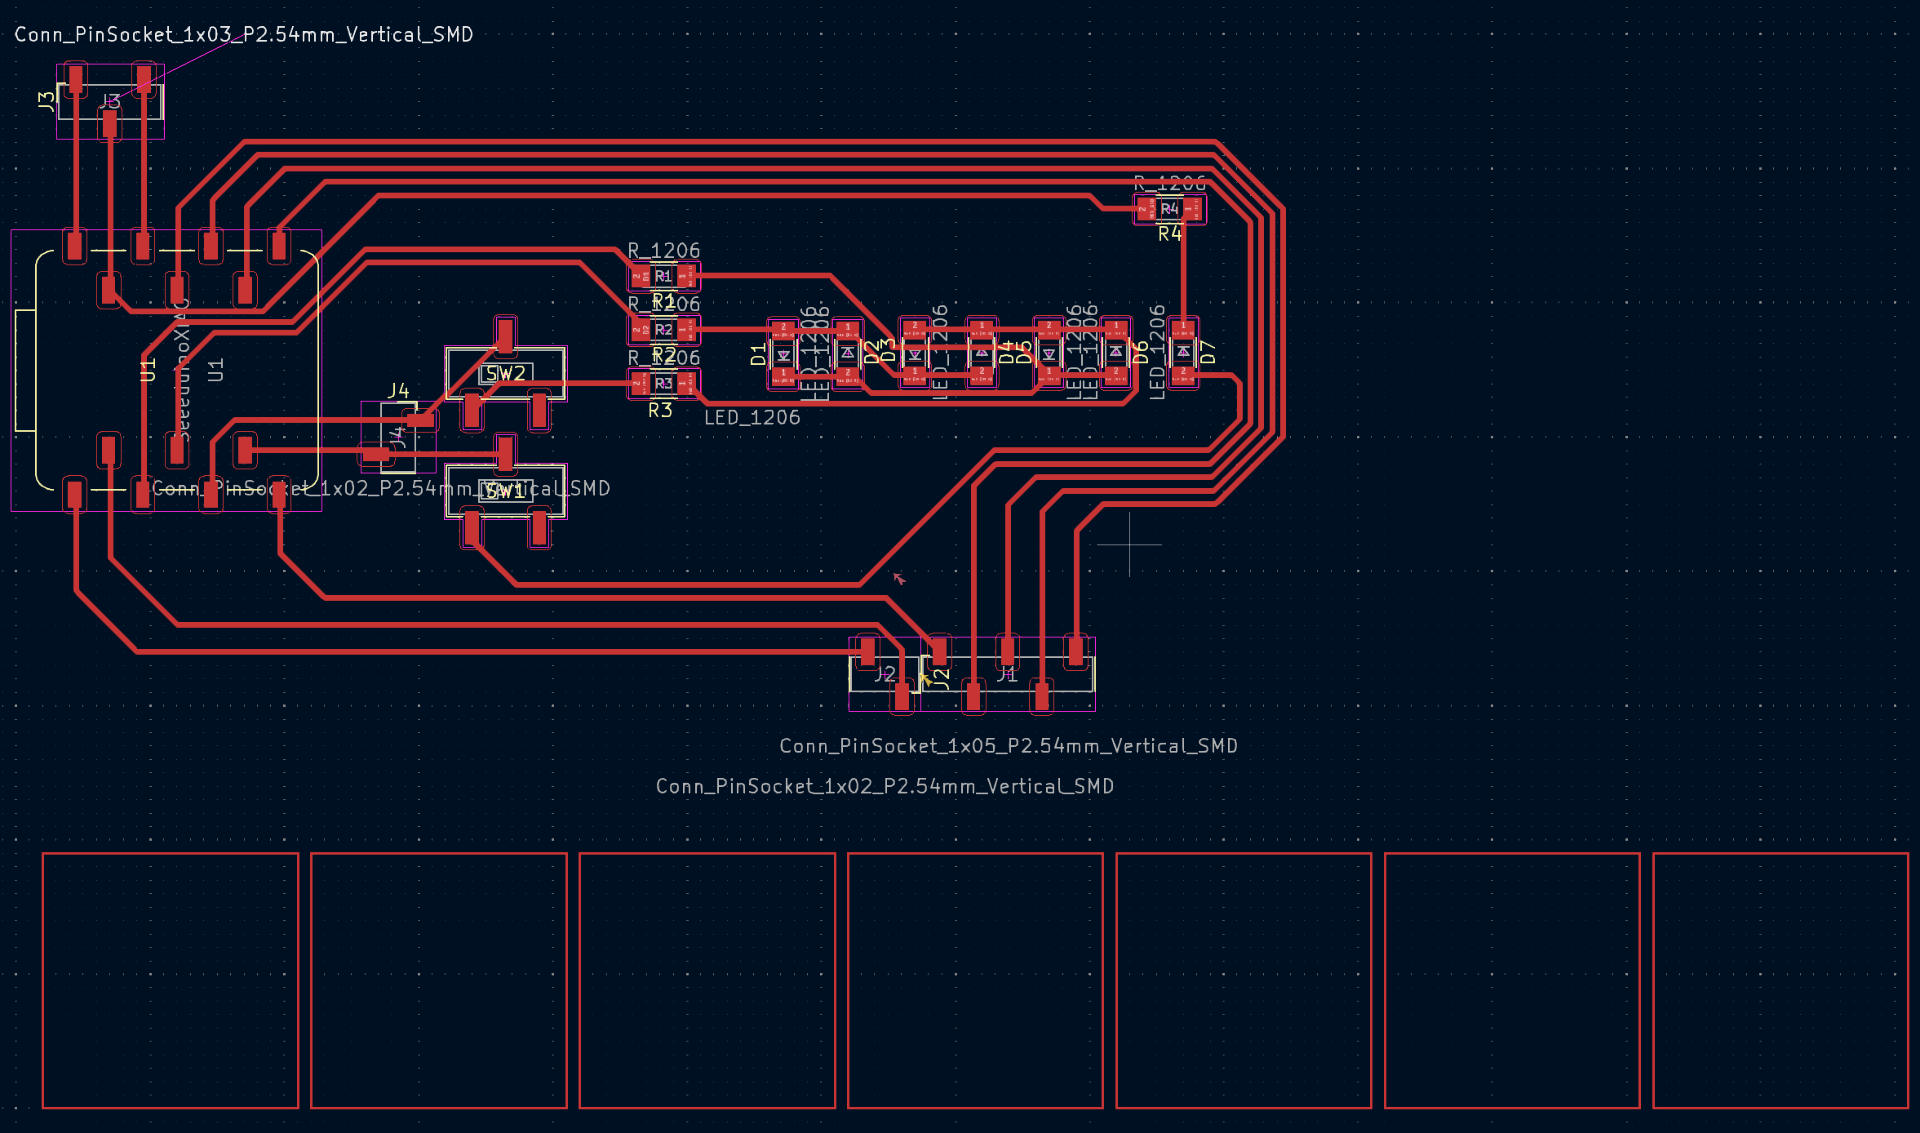Select the SW1 switch footprint
The image size is (1920, 1133).
pos(506,491)
